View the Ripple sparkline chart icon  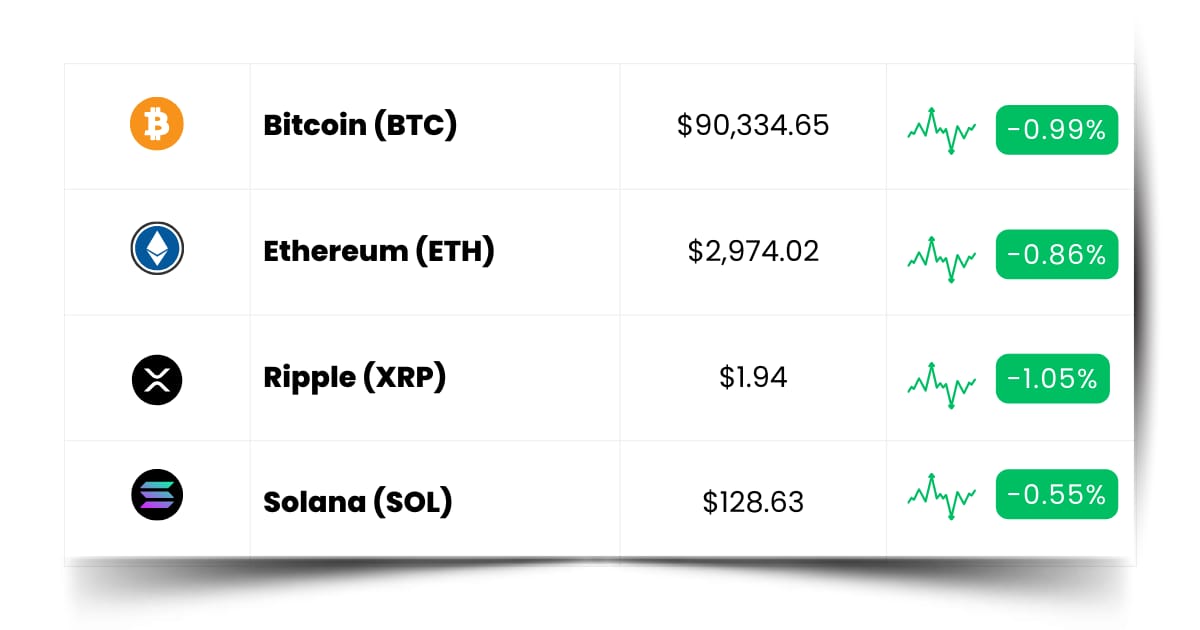(941, 384)
